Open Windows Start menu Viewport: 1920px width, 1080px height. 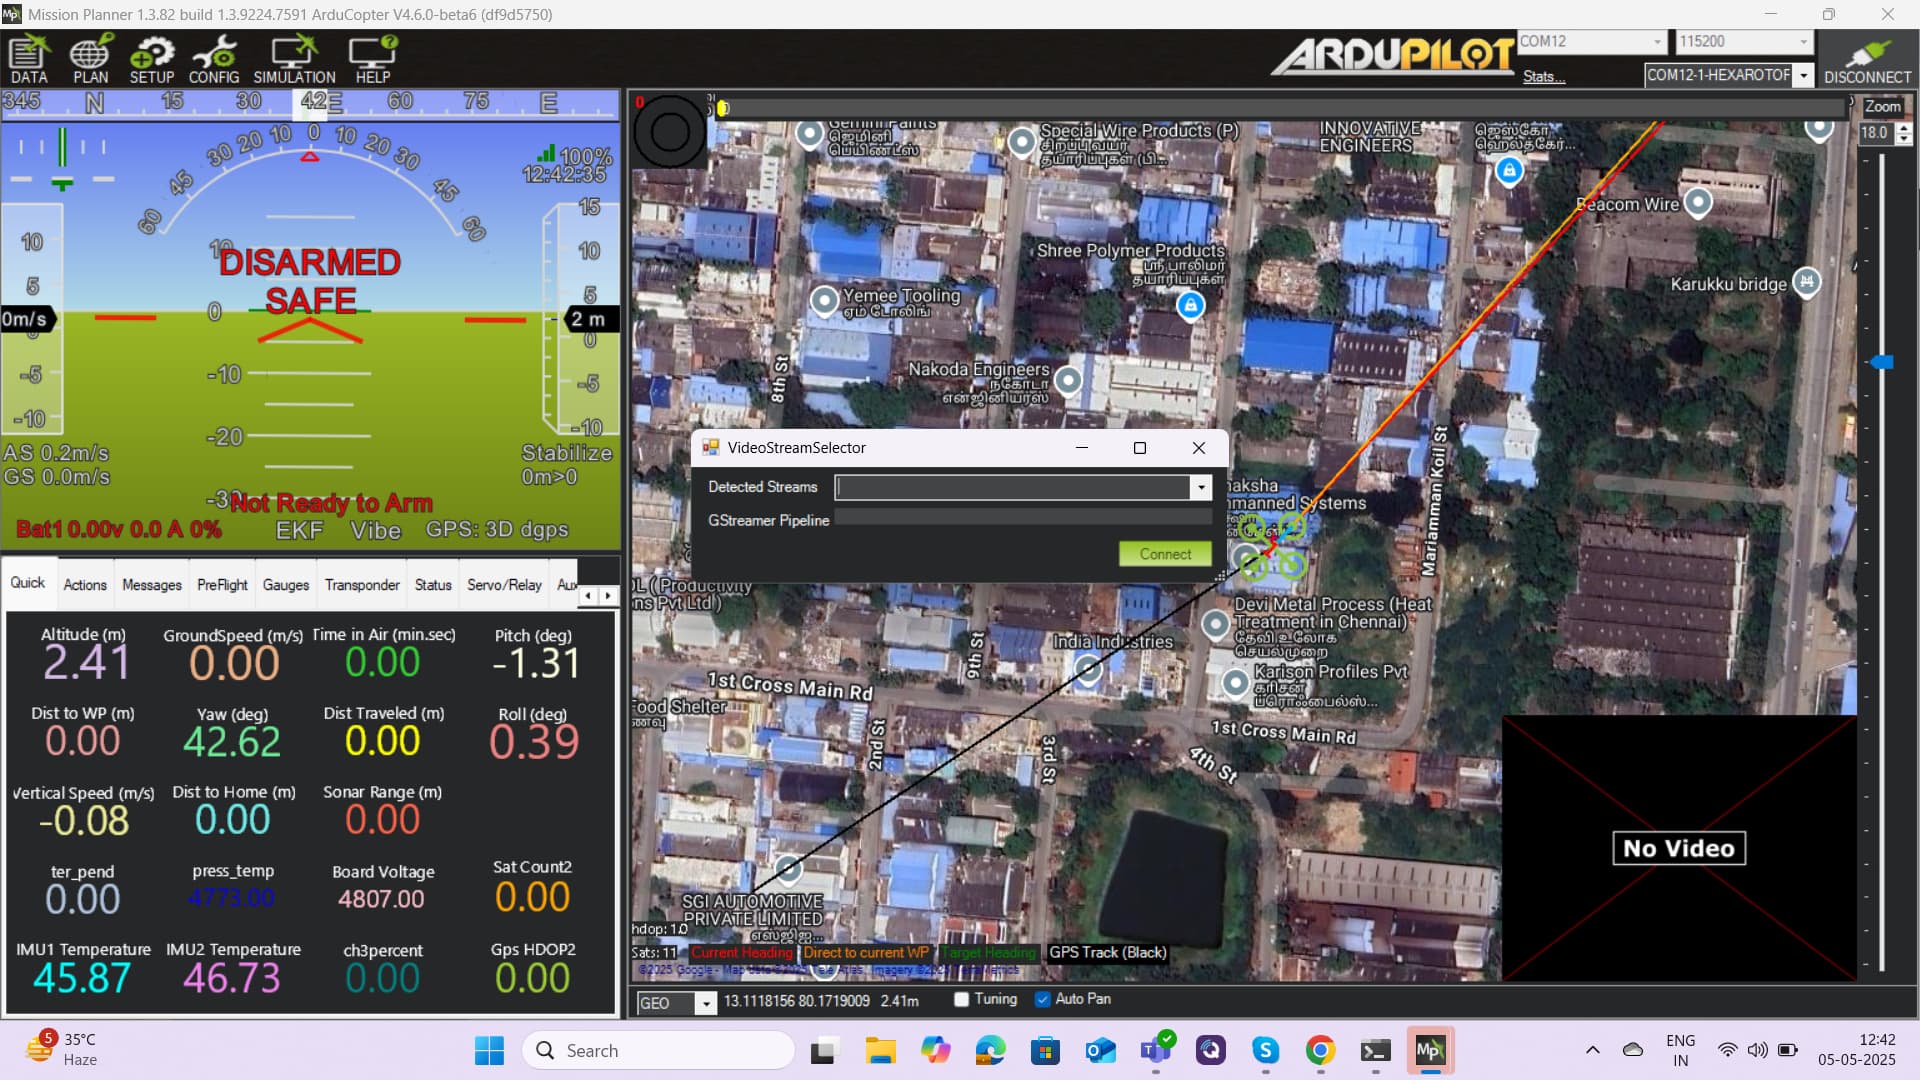489,1050
